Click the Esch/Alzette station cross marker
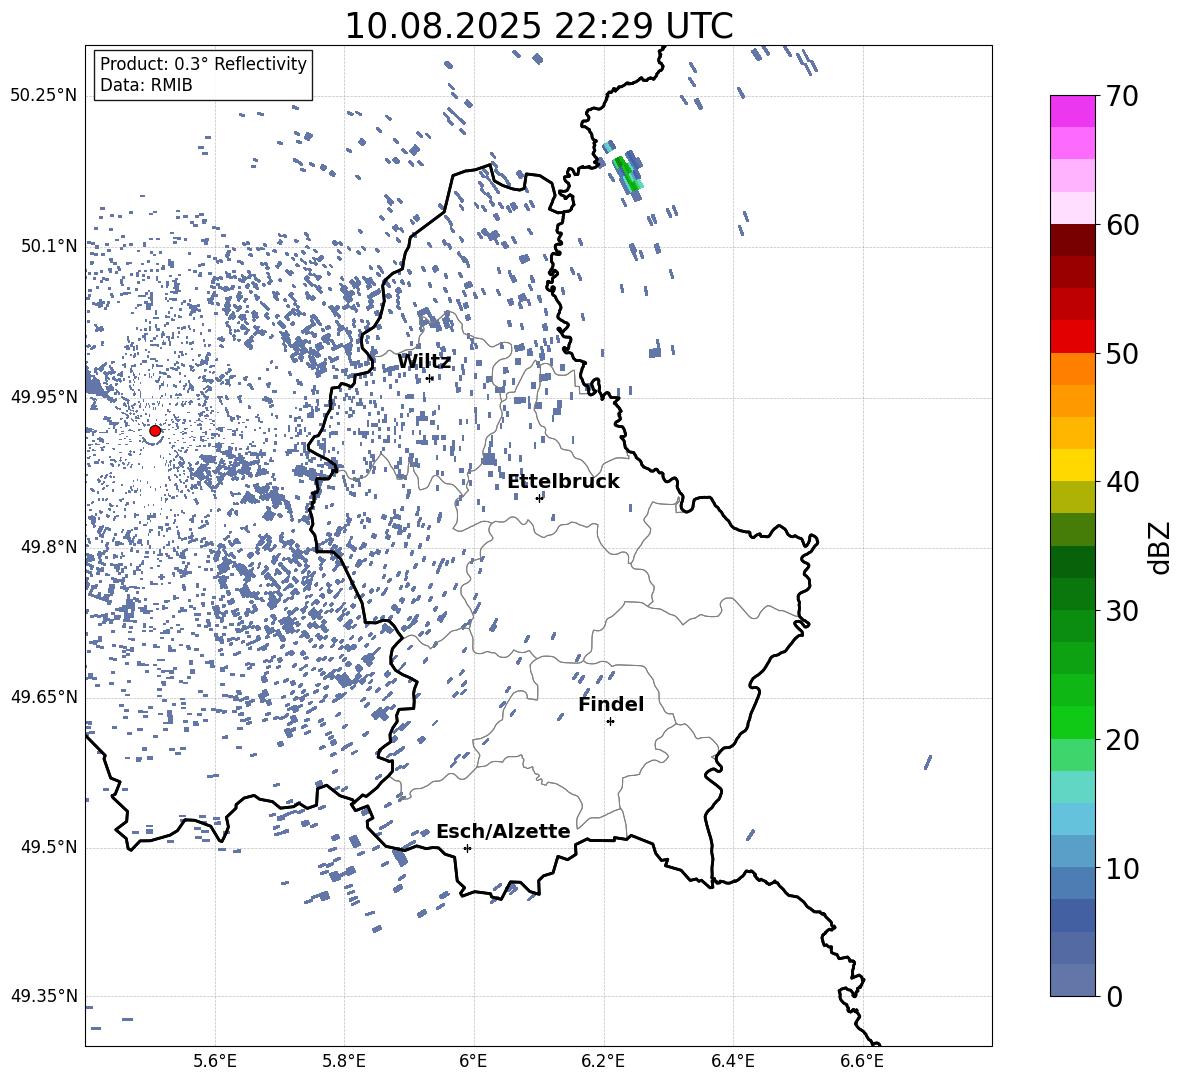 467,848
